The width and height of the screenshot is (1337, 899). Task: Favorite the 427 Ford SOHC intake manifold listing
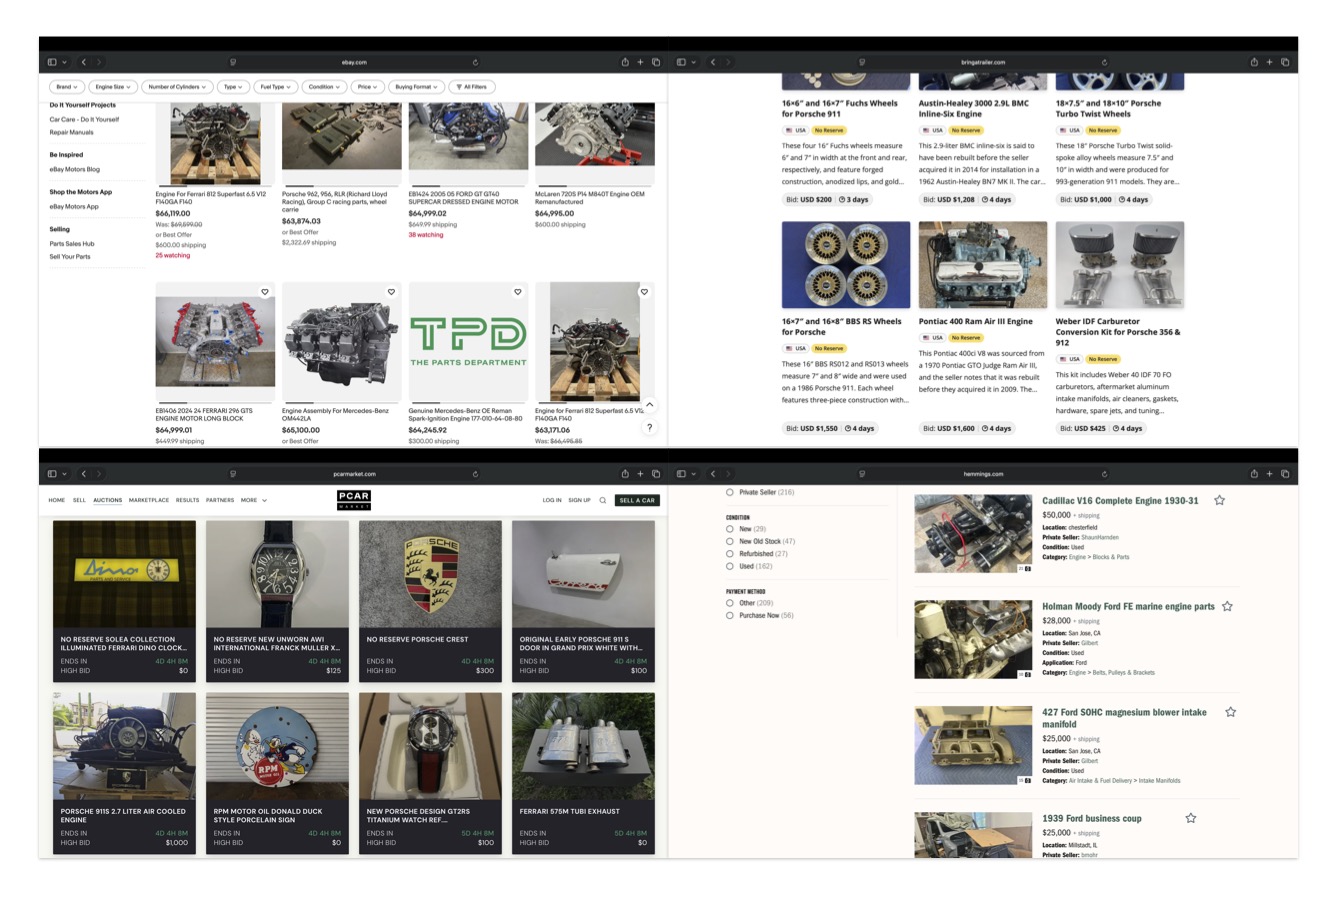(1230, 712)
